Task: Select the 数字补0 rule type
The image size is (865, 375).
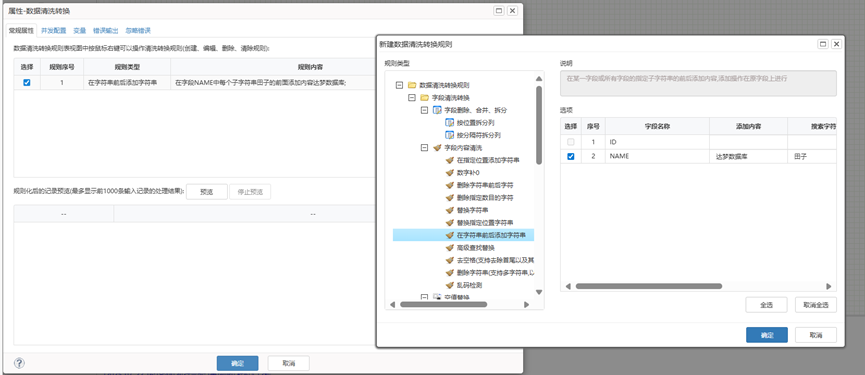Action: [x=468, y=173]
